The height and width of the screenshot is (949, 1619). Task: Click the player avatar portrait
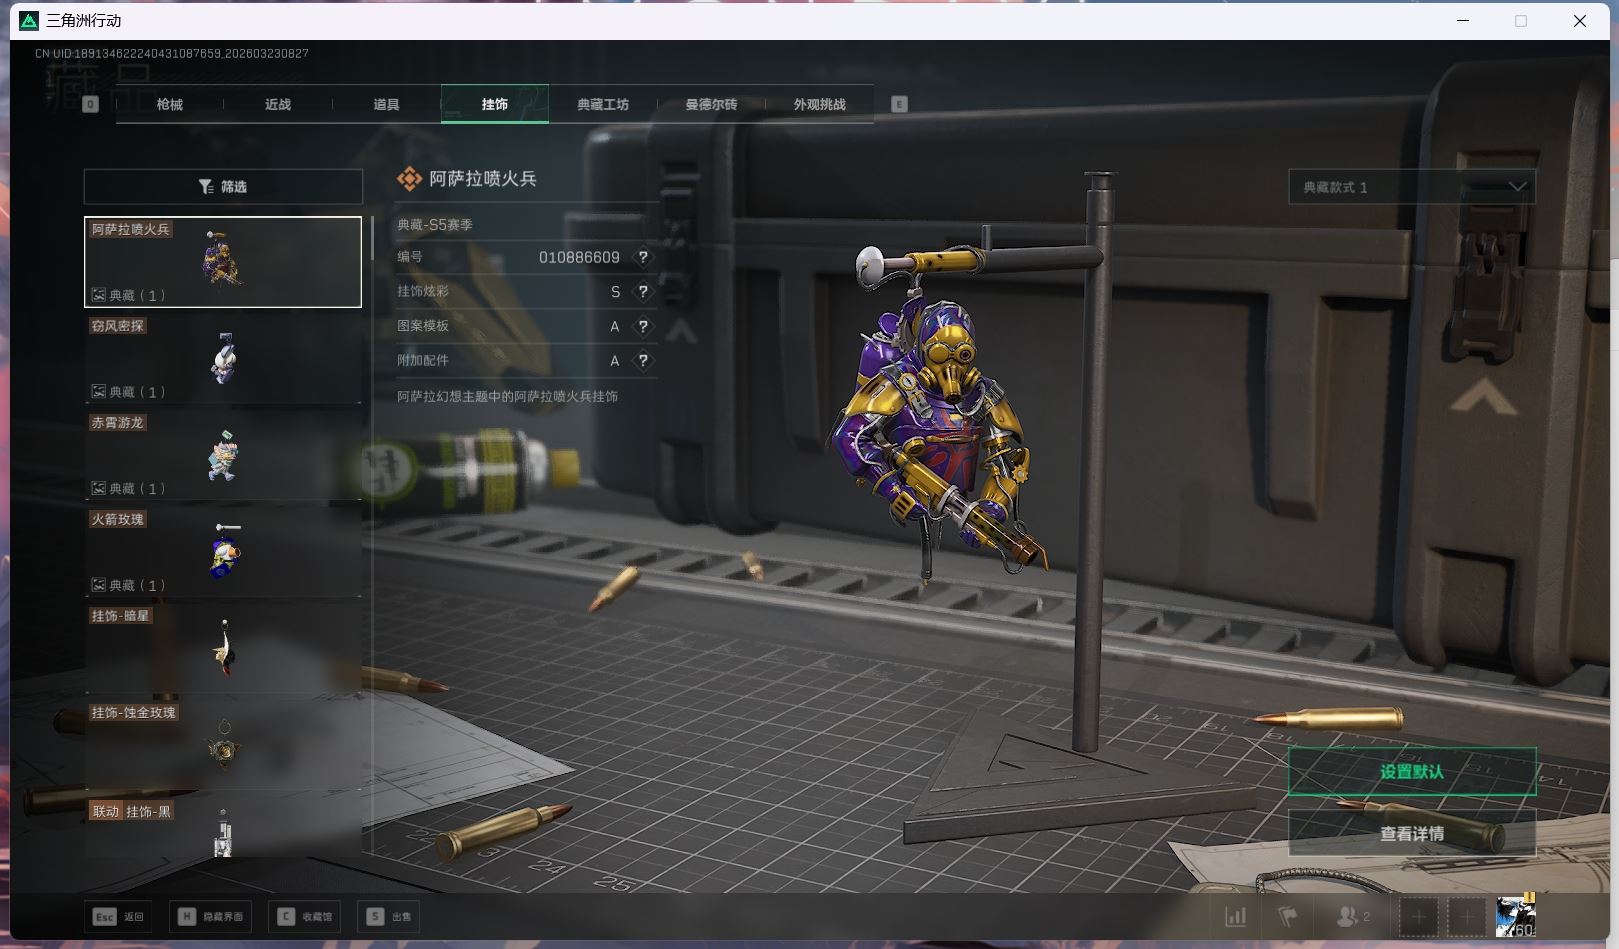pos(1515,916)
